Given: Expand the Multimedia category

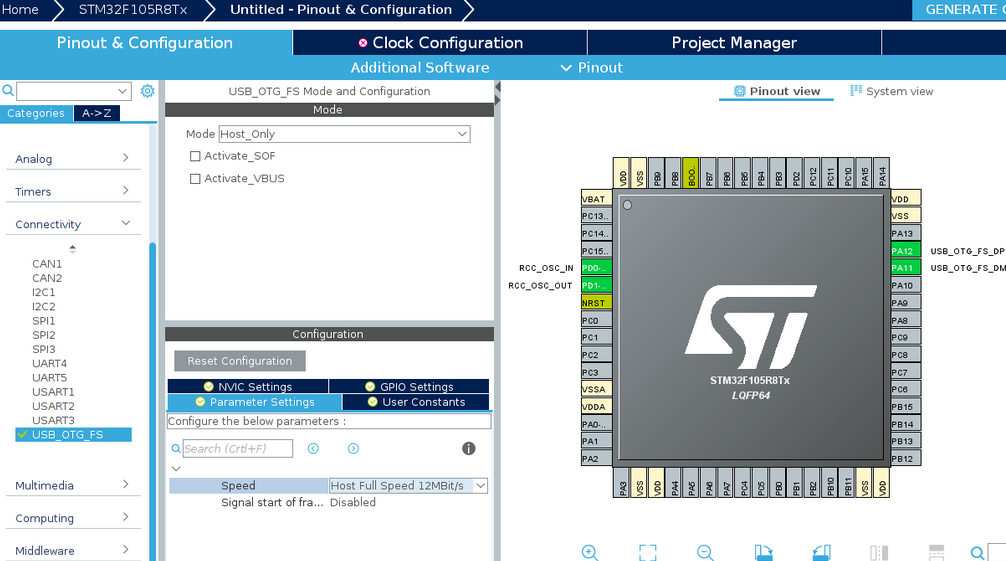Looking at the screenshot, I should [73, 485].
